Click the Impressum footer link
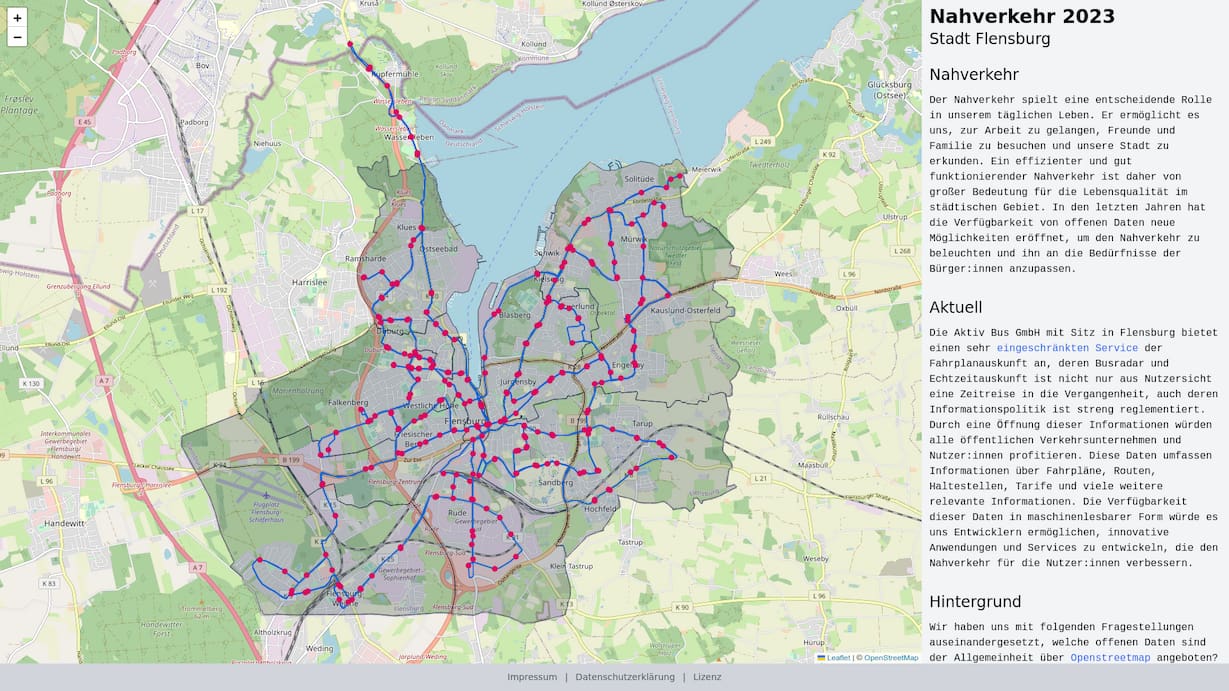 531,676
